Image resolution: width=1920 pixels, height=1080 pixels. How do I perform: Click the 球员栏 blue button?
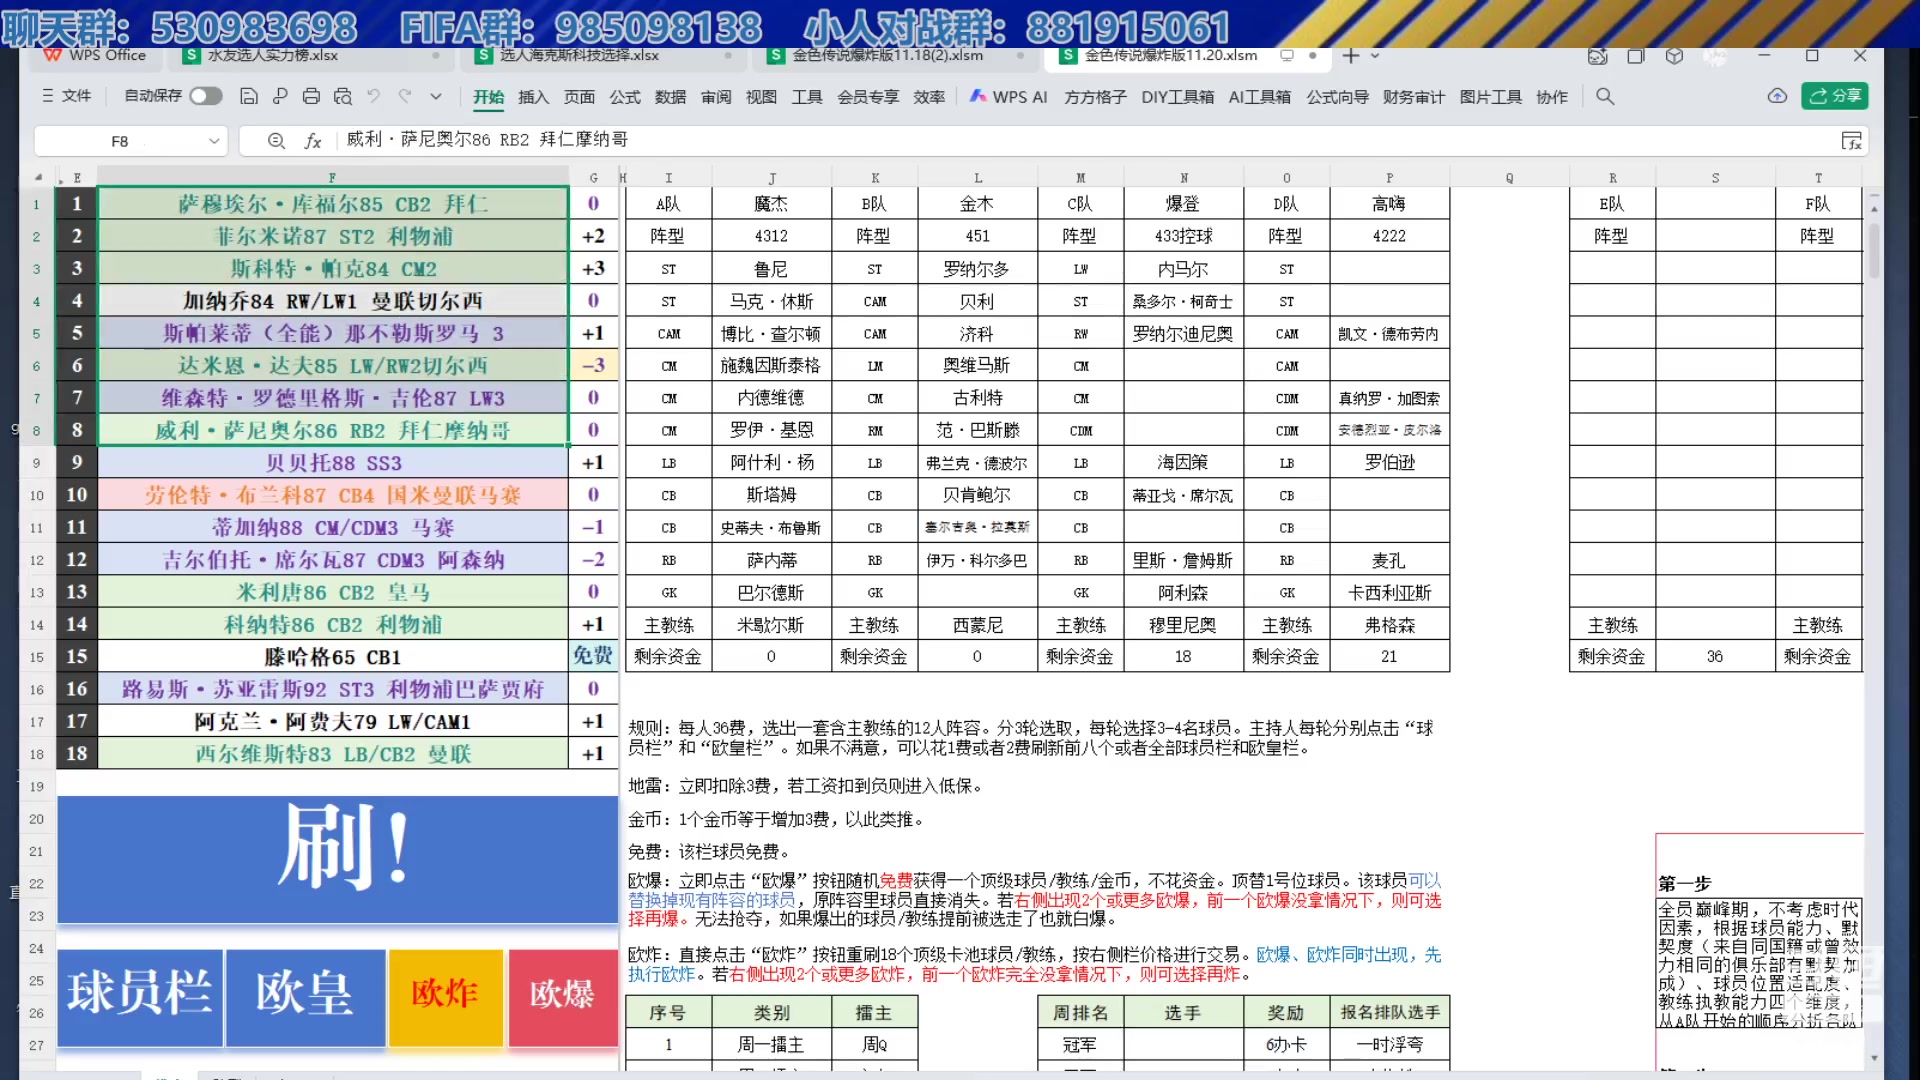pyautogui.click(x=139, y=997)
